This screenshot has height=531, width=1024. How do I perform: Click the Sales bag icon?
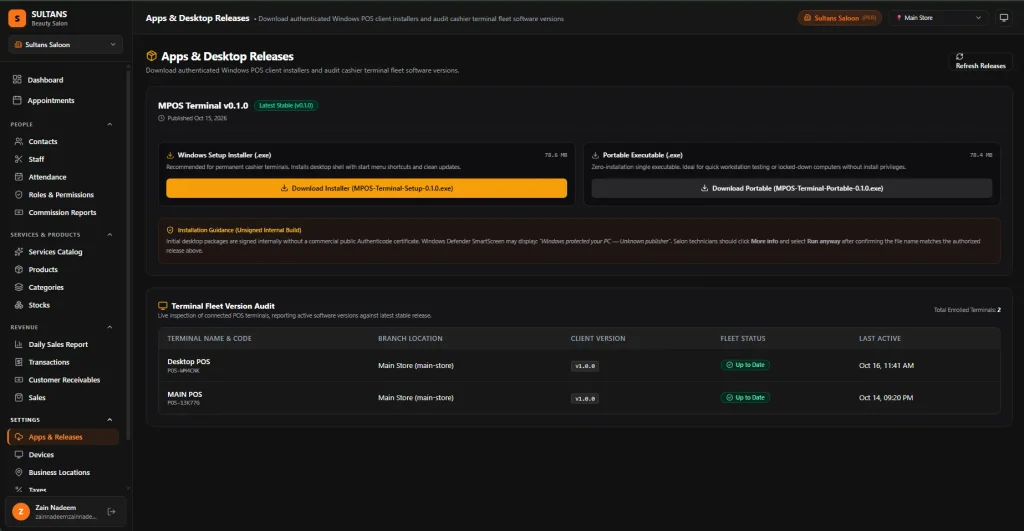tap(18, 397)
